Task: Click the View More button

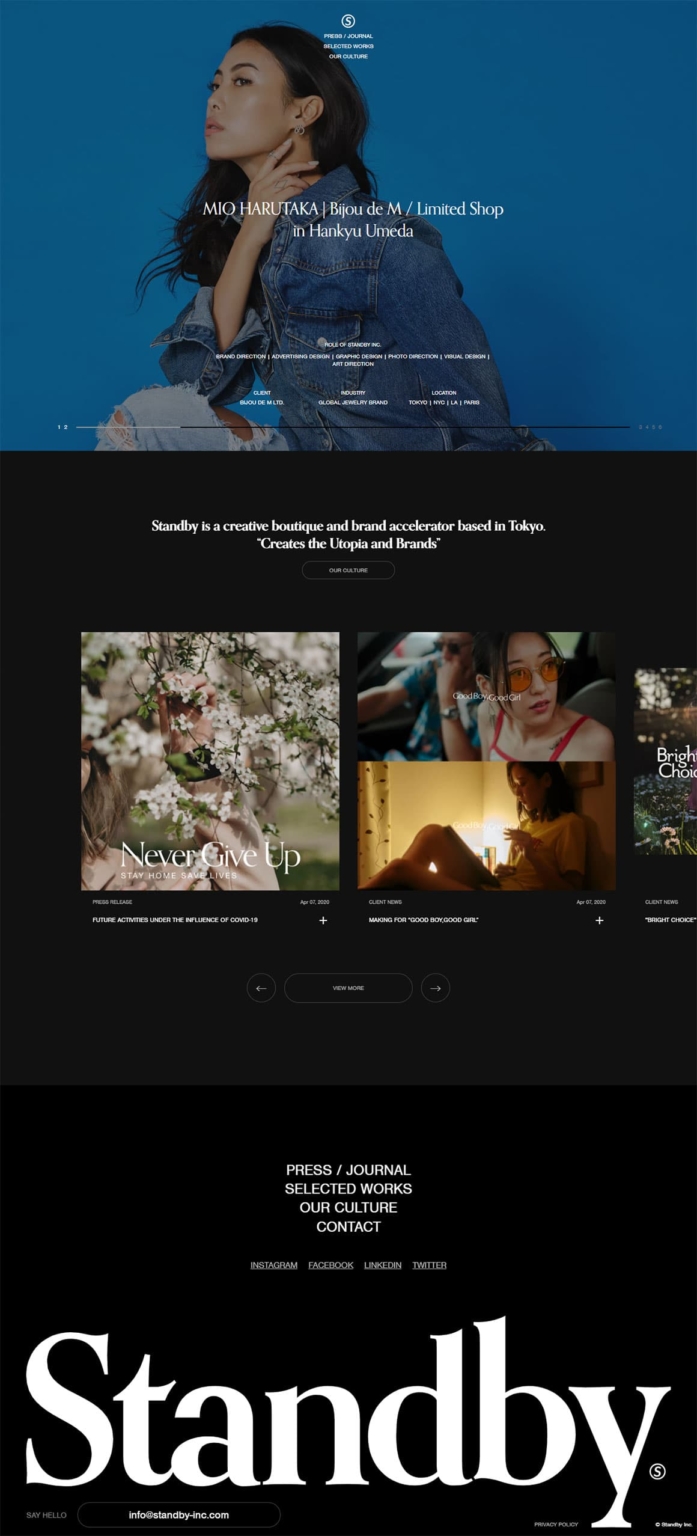Action: tap(348, 988)
